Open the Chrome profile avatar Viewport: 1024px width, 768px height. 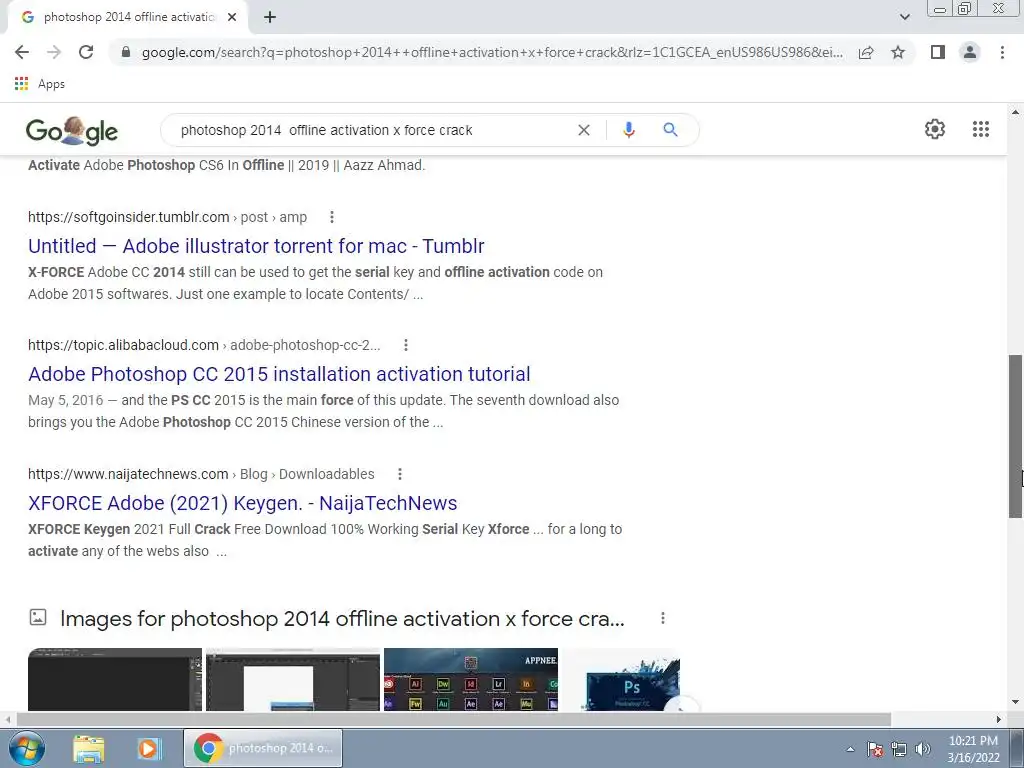tap(970, 52)
